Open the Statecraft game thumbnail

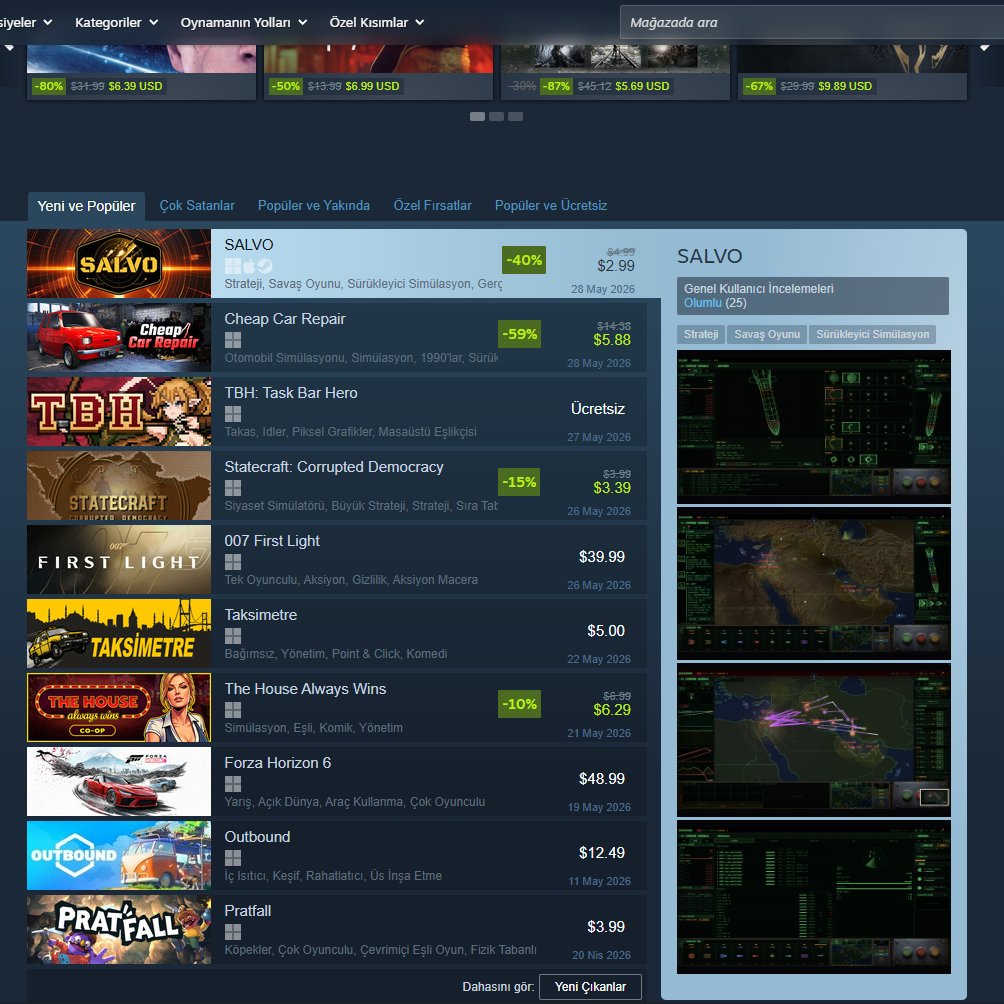point(119,485)
